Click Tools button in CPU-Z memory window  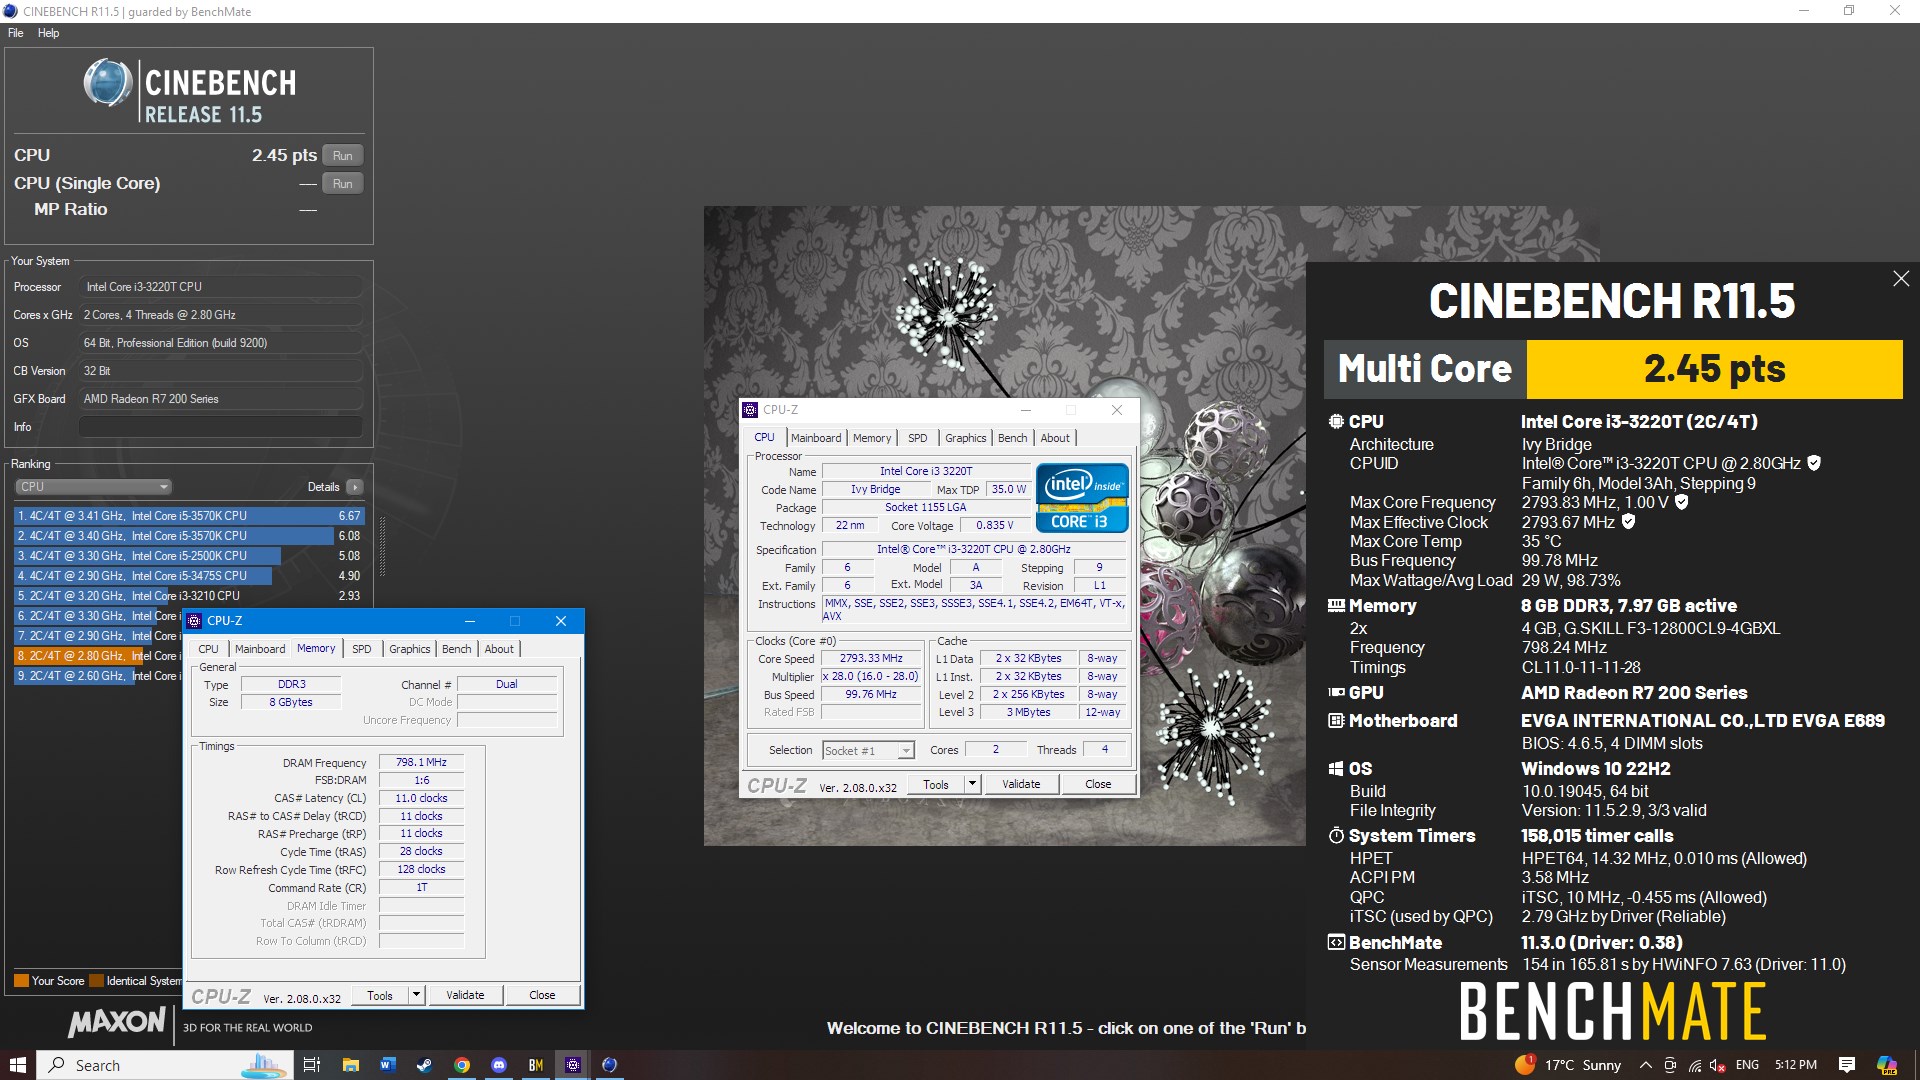[380, 996]
